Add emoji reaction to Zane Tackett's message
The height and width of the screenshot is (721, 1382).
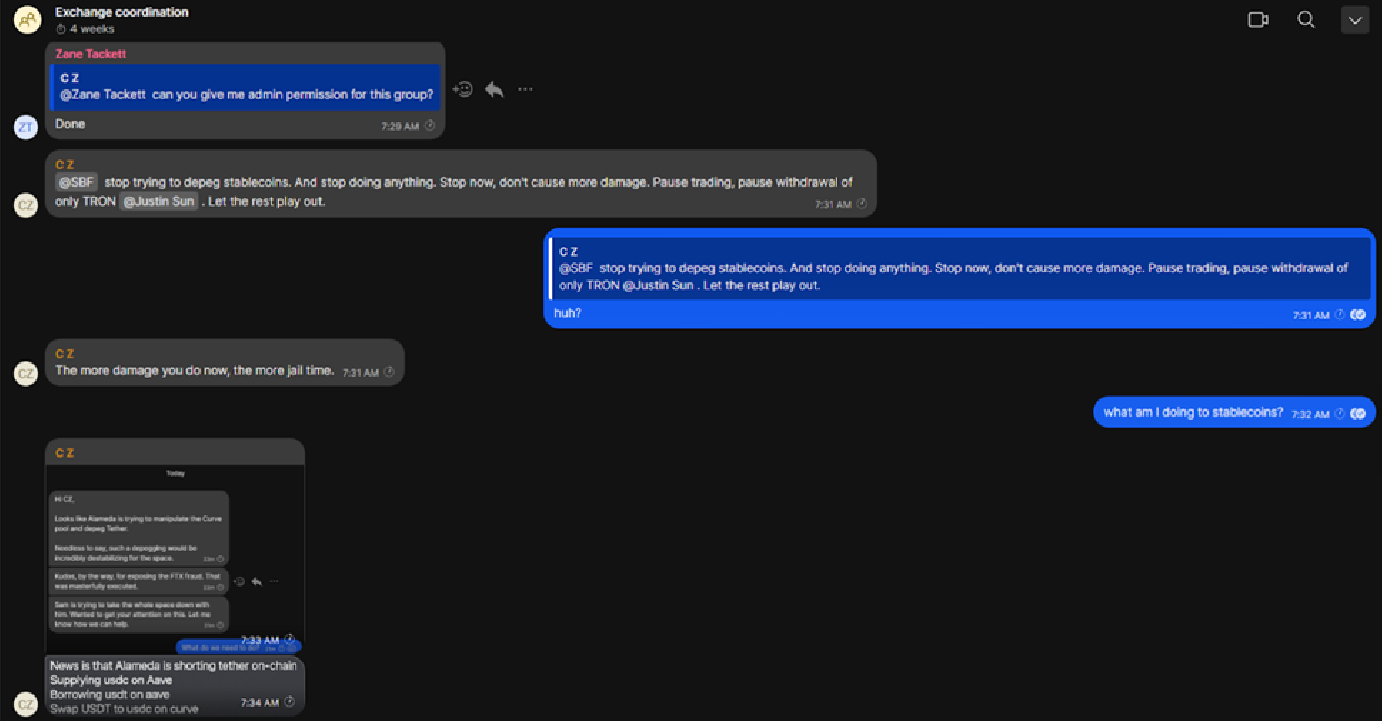pyautogui.click(x=462, y=89)
